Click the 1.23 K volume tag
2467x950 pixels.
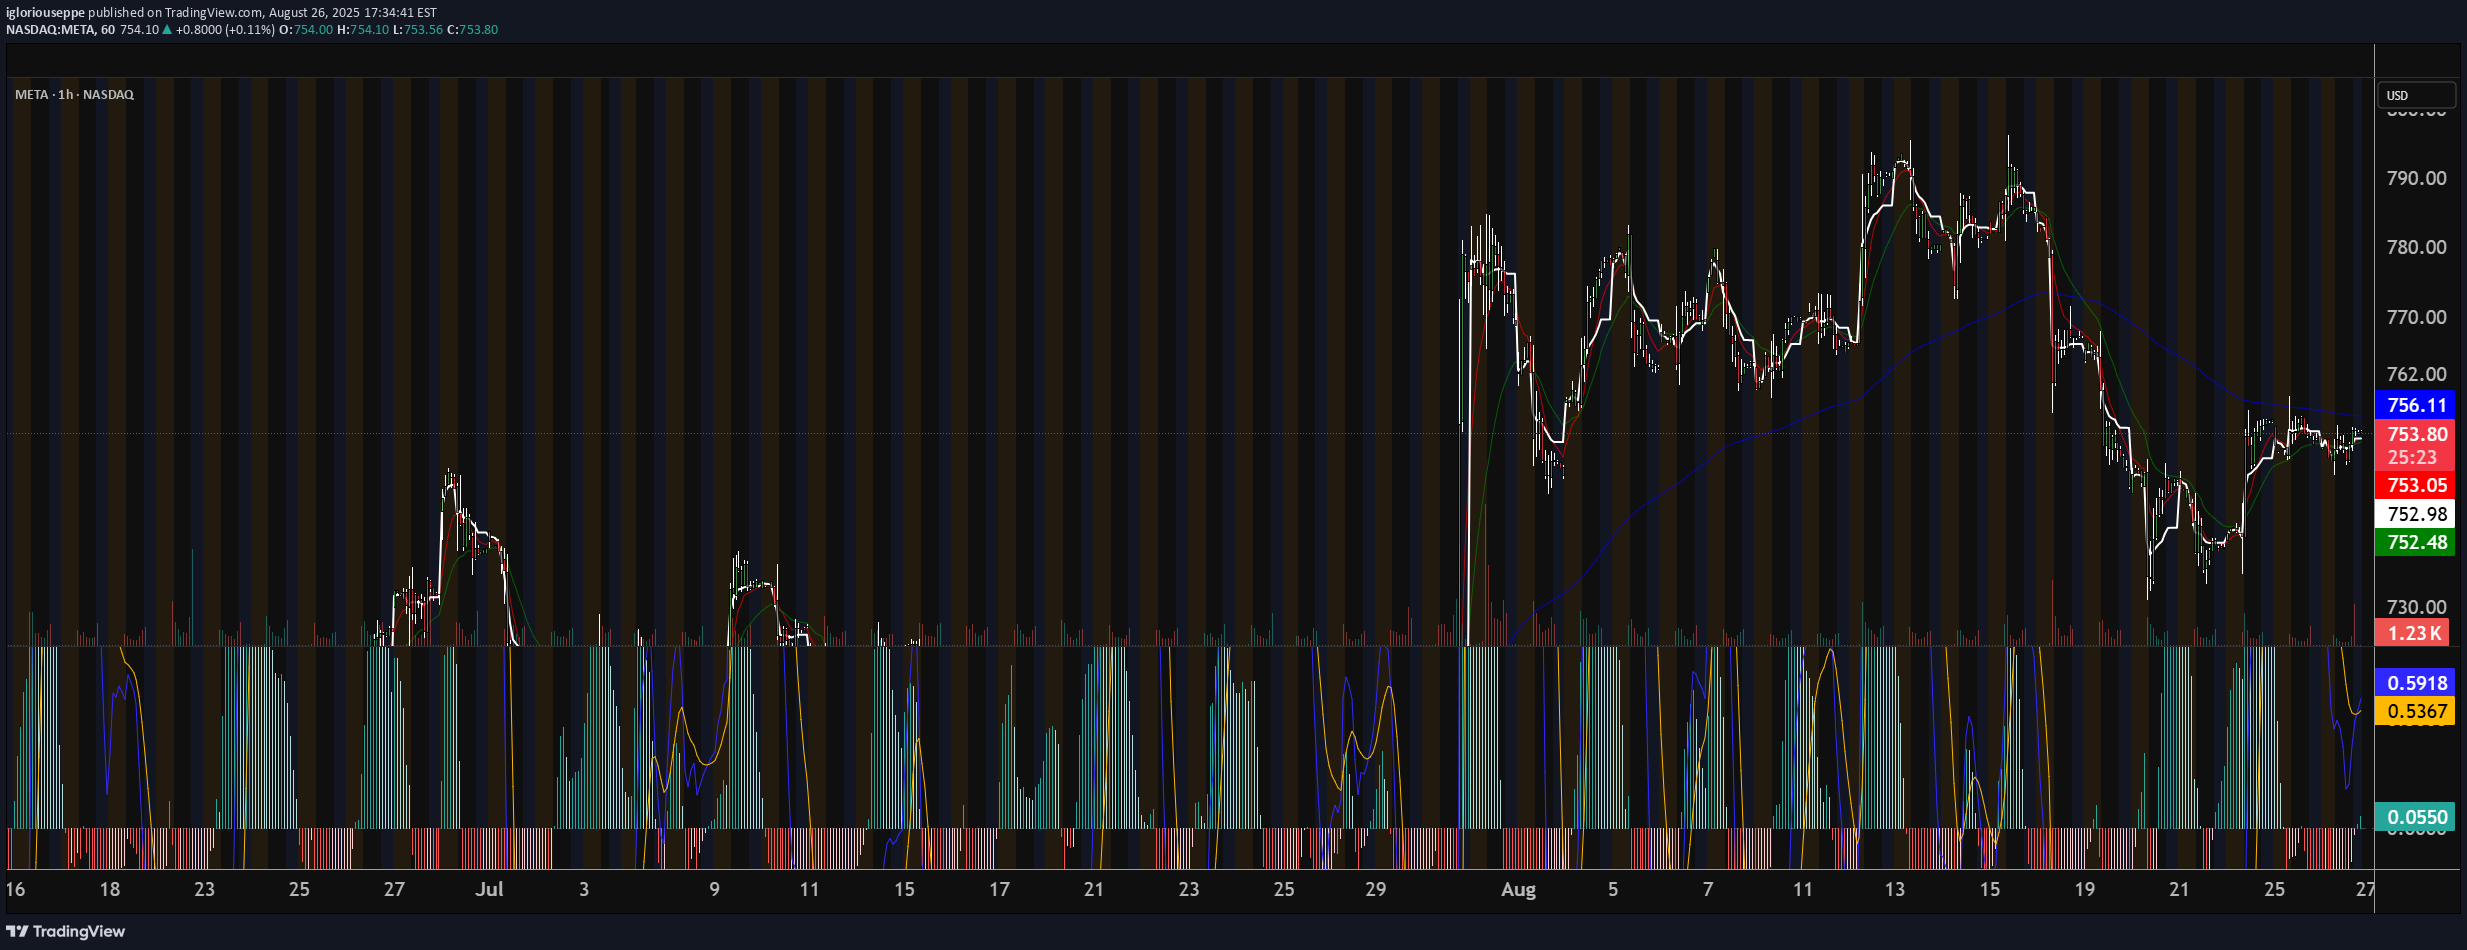[x=2412, y=633]
